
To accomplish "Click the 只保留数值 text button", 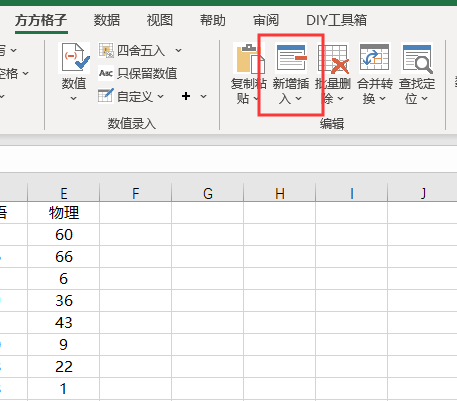I will click(147, 73).
